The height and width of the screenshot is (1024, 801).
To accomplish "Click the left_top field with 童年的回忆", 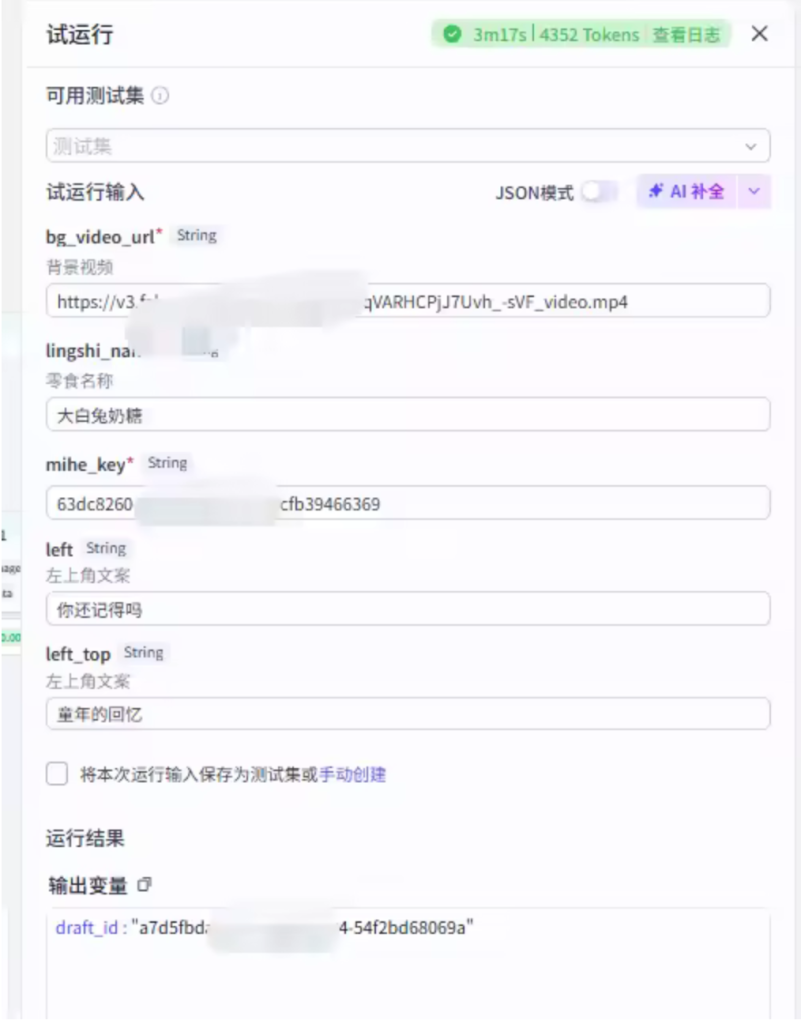I will click(408, 714).
